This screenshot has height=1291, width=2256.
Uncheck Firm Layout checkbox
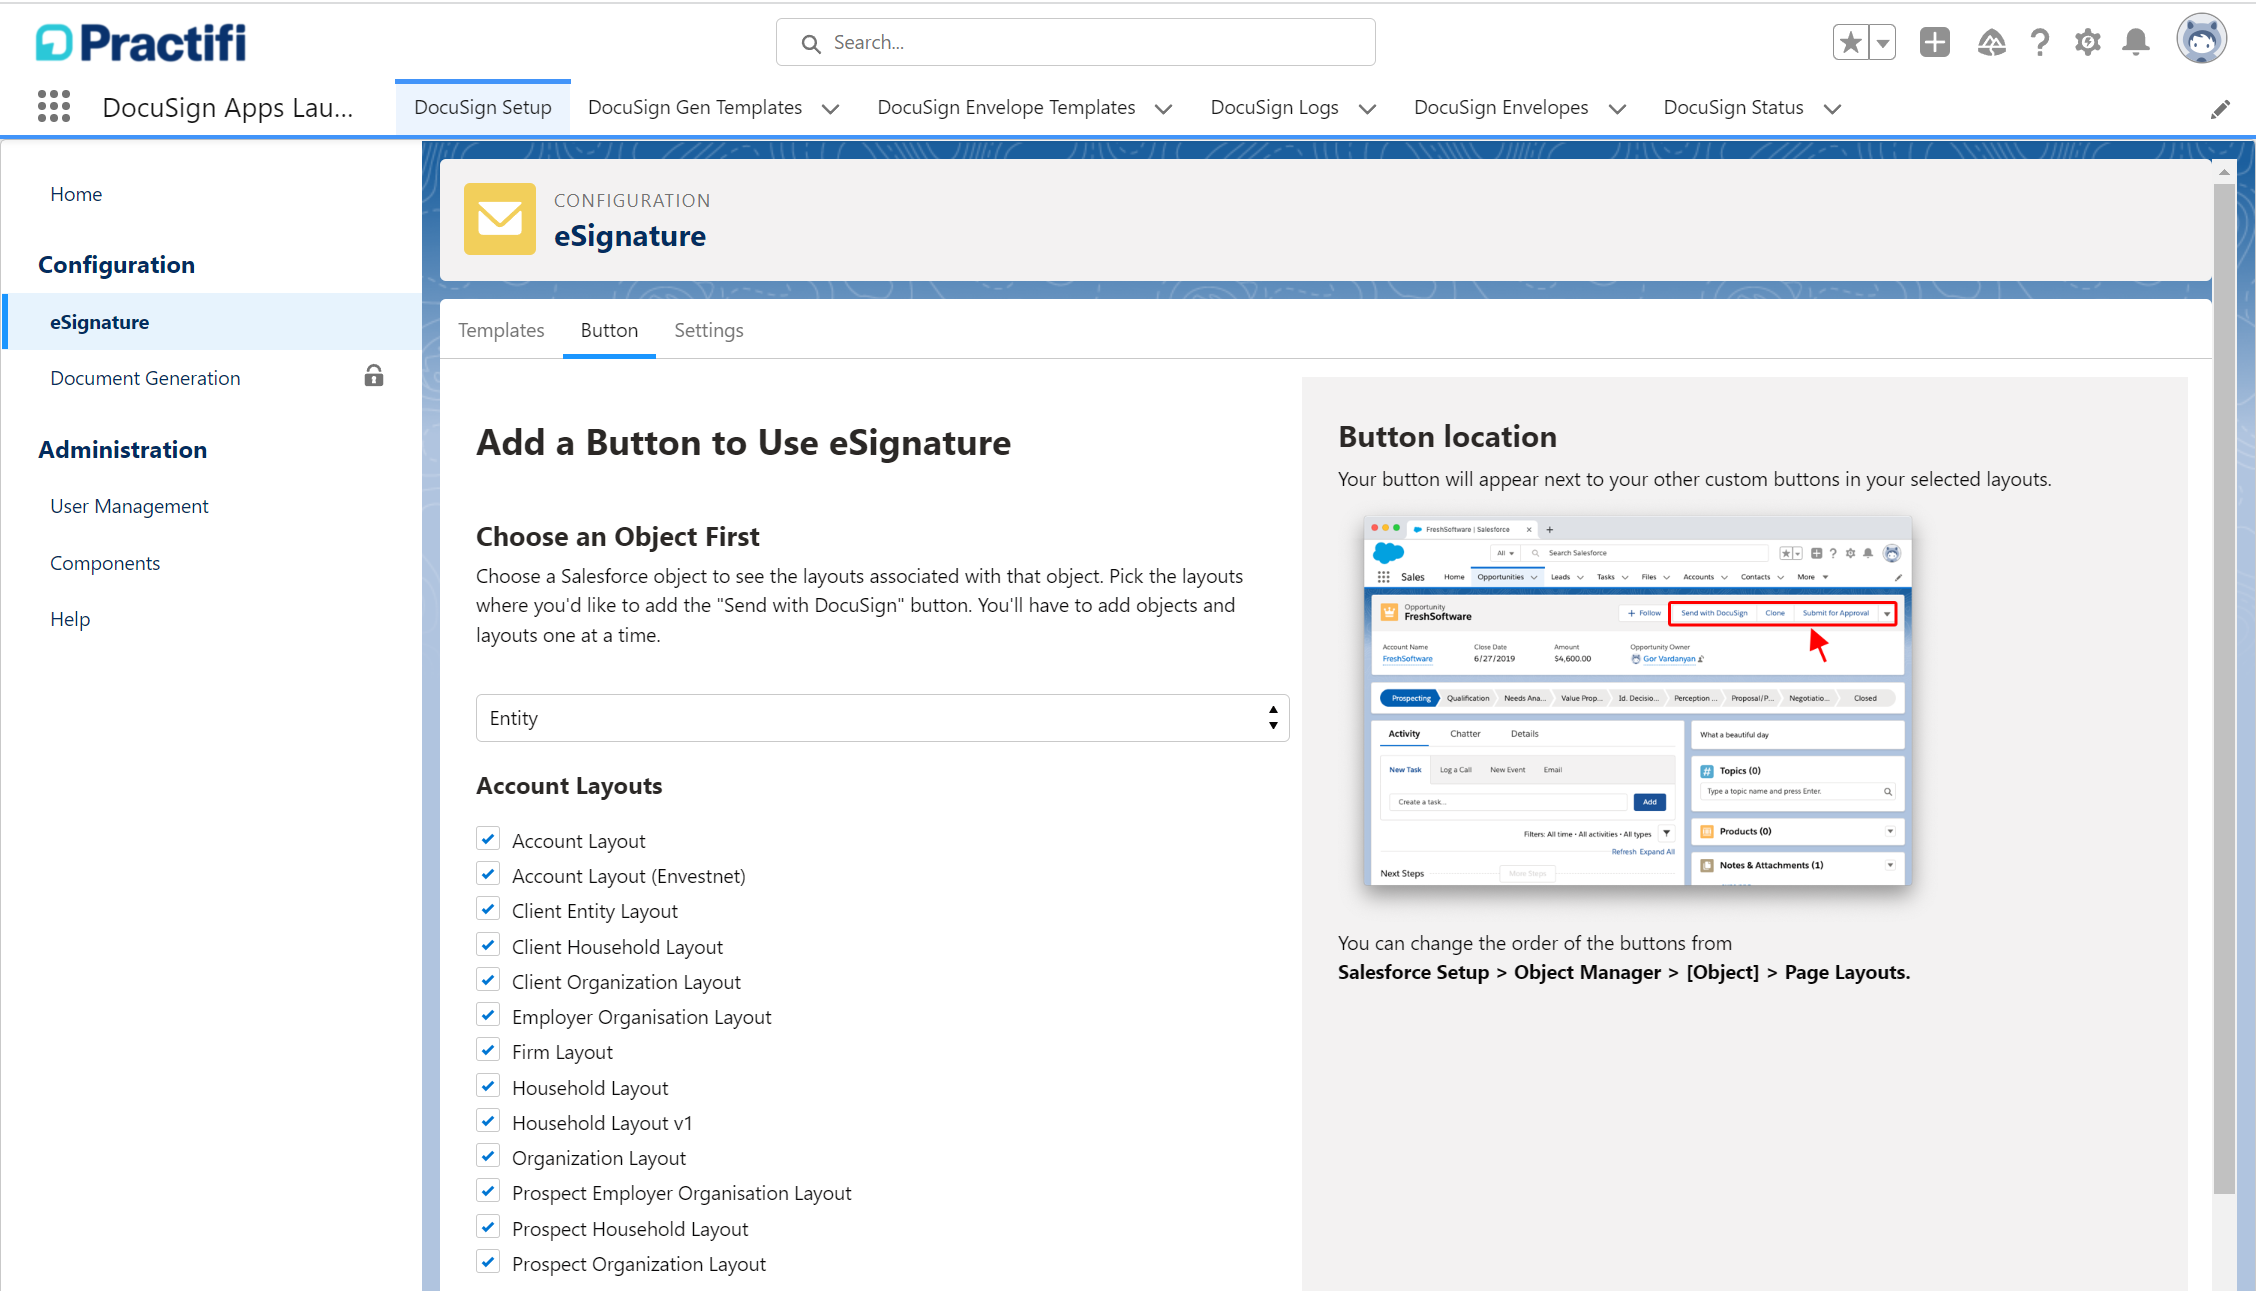tap(488, 1050)
